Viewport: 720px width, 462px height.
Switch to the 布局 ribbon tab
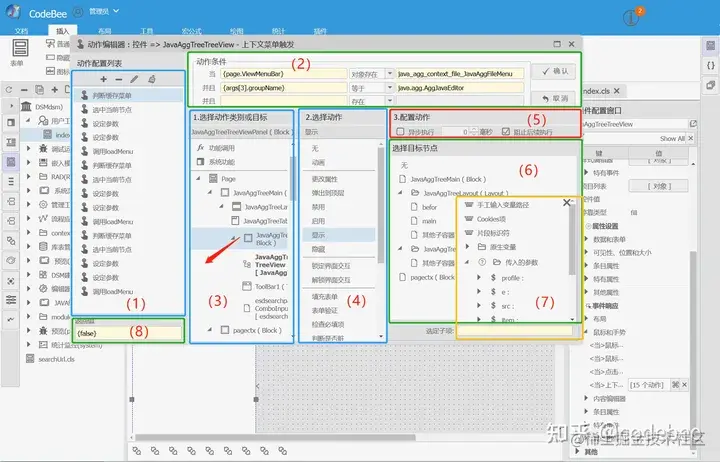[x=105, y=31]
